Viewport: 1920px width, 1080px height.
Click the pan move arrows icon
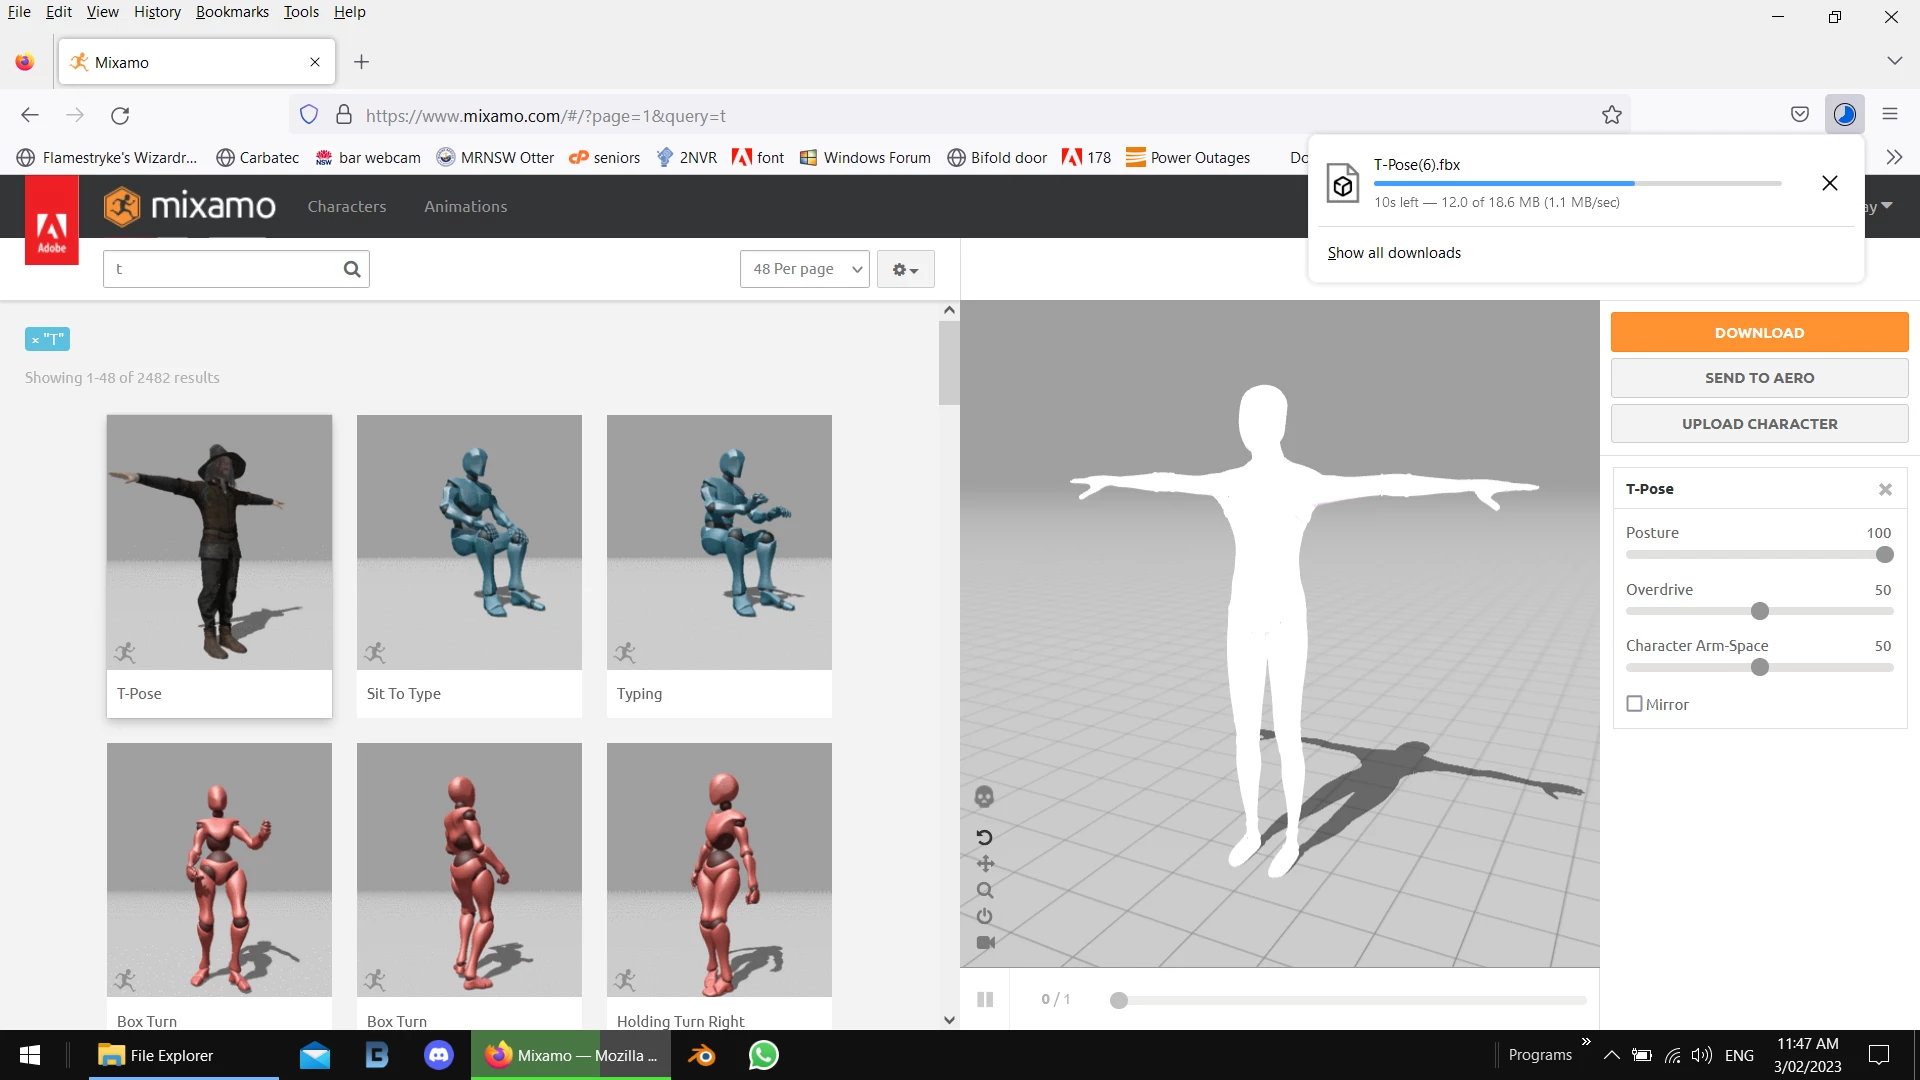(984, 863)
